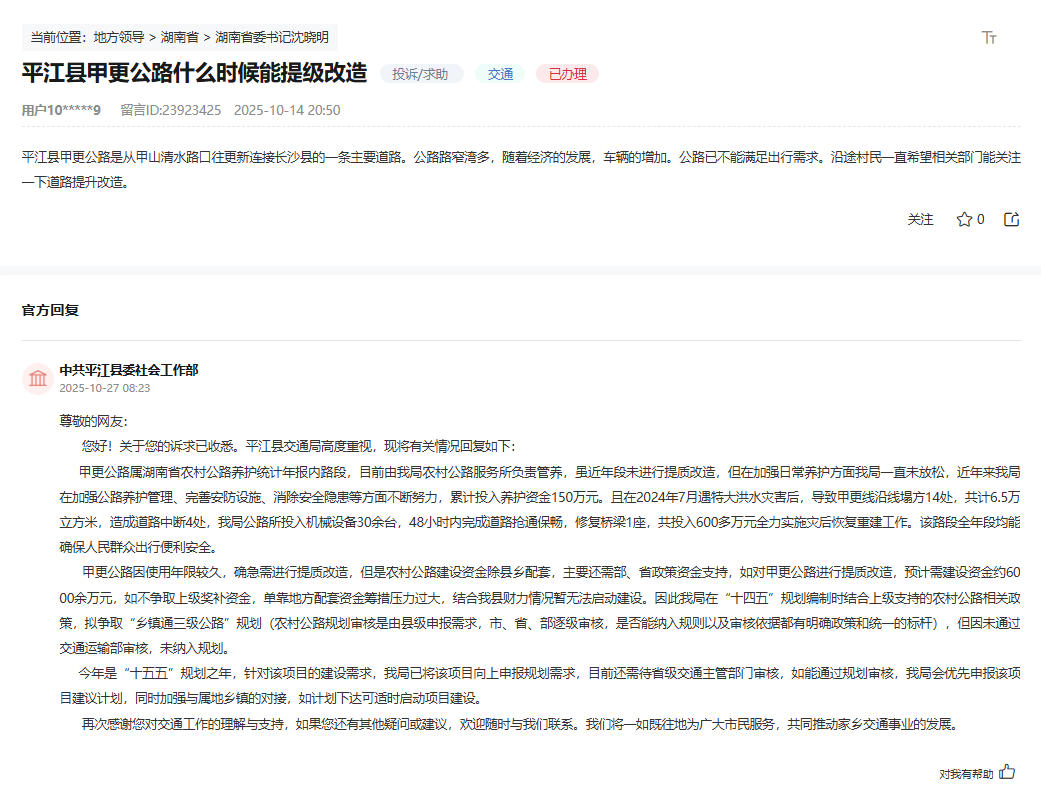Image resolution: width=1041 pixels, height=798 pixels.
Task: Select the 投诉/求助 type tag
Action: (421, 73)
